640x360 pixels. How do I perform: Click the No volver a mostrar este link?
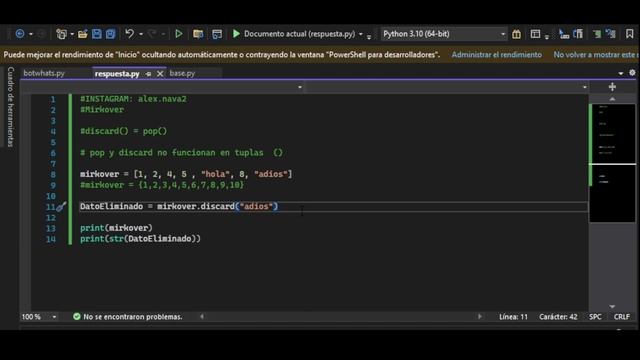(x=596, y=55)
